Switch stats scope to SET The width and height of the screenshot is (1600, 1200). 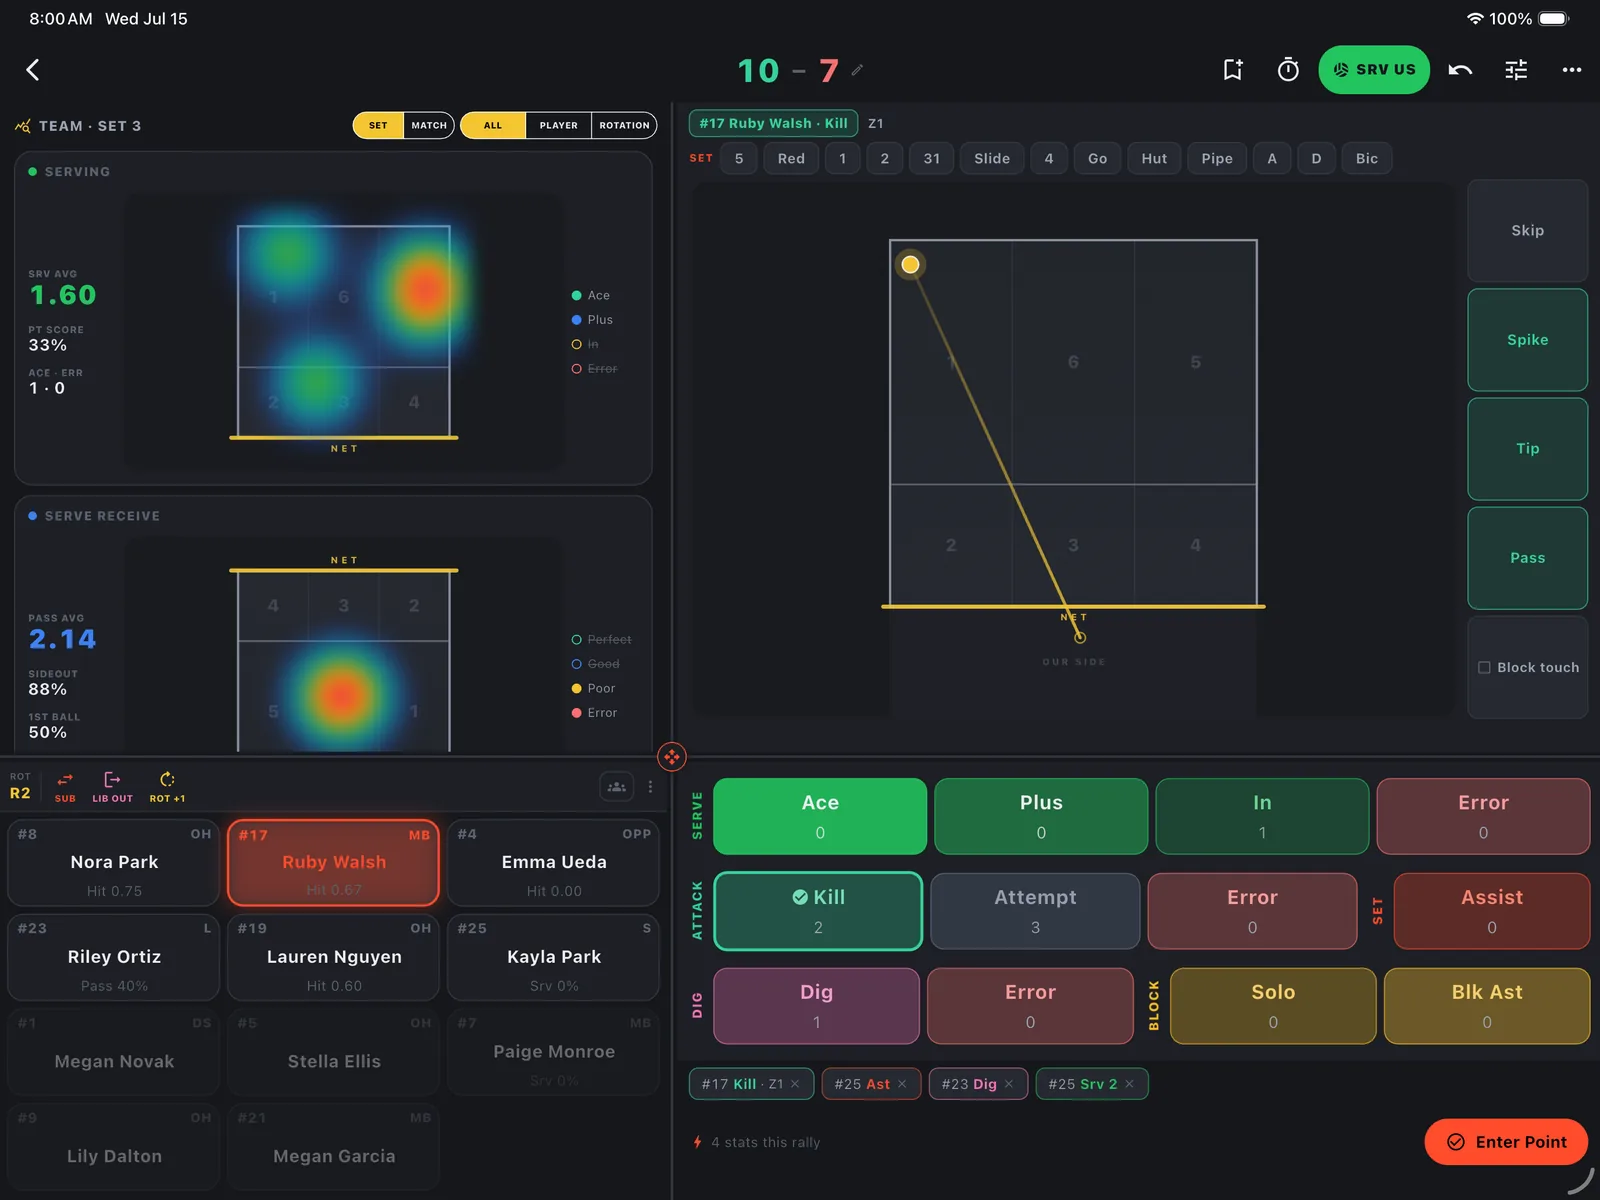click(378, 125)
